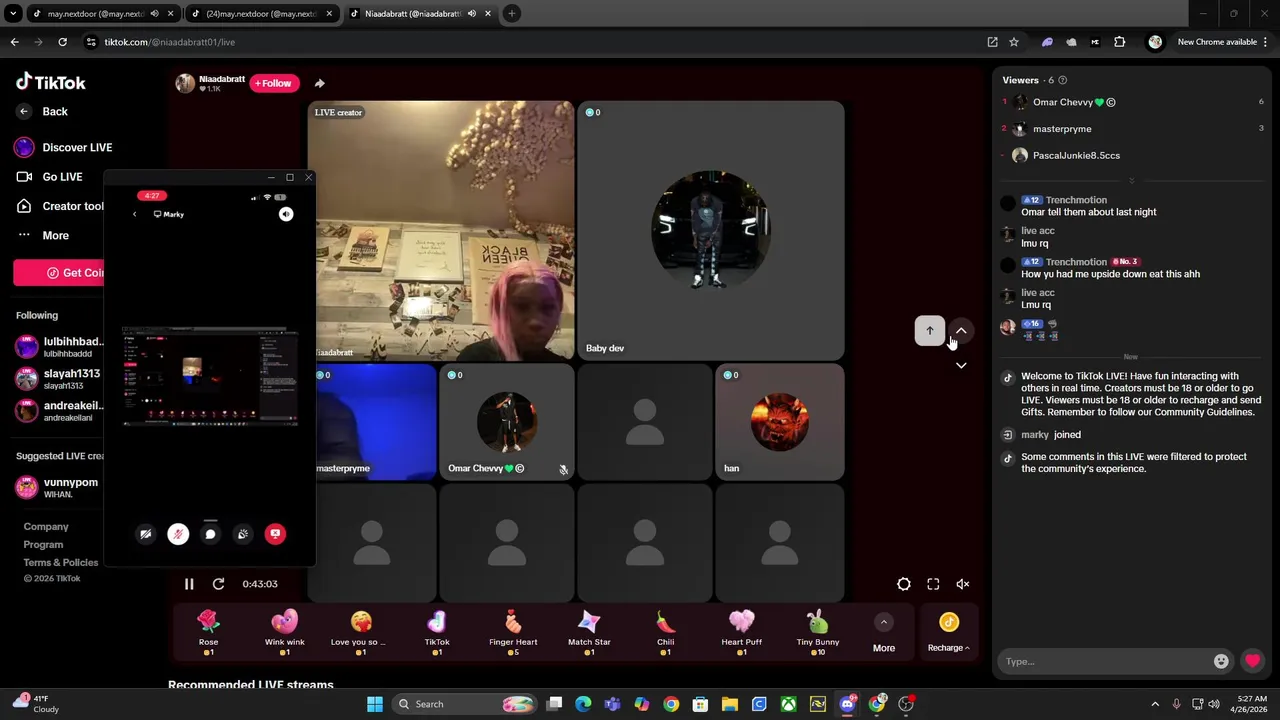1280x720 pixels.
Task: Enter fullscreen mode on the live player
Action: [x=933, y=584]
